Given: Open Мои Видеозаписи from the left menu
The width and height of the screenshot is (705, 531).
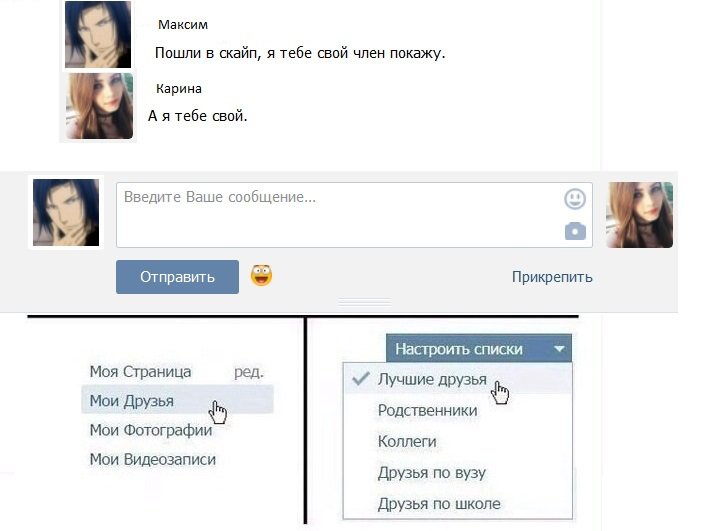Looking at the screenshot, I should (x=153, y=460).
